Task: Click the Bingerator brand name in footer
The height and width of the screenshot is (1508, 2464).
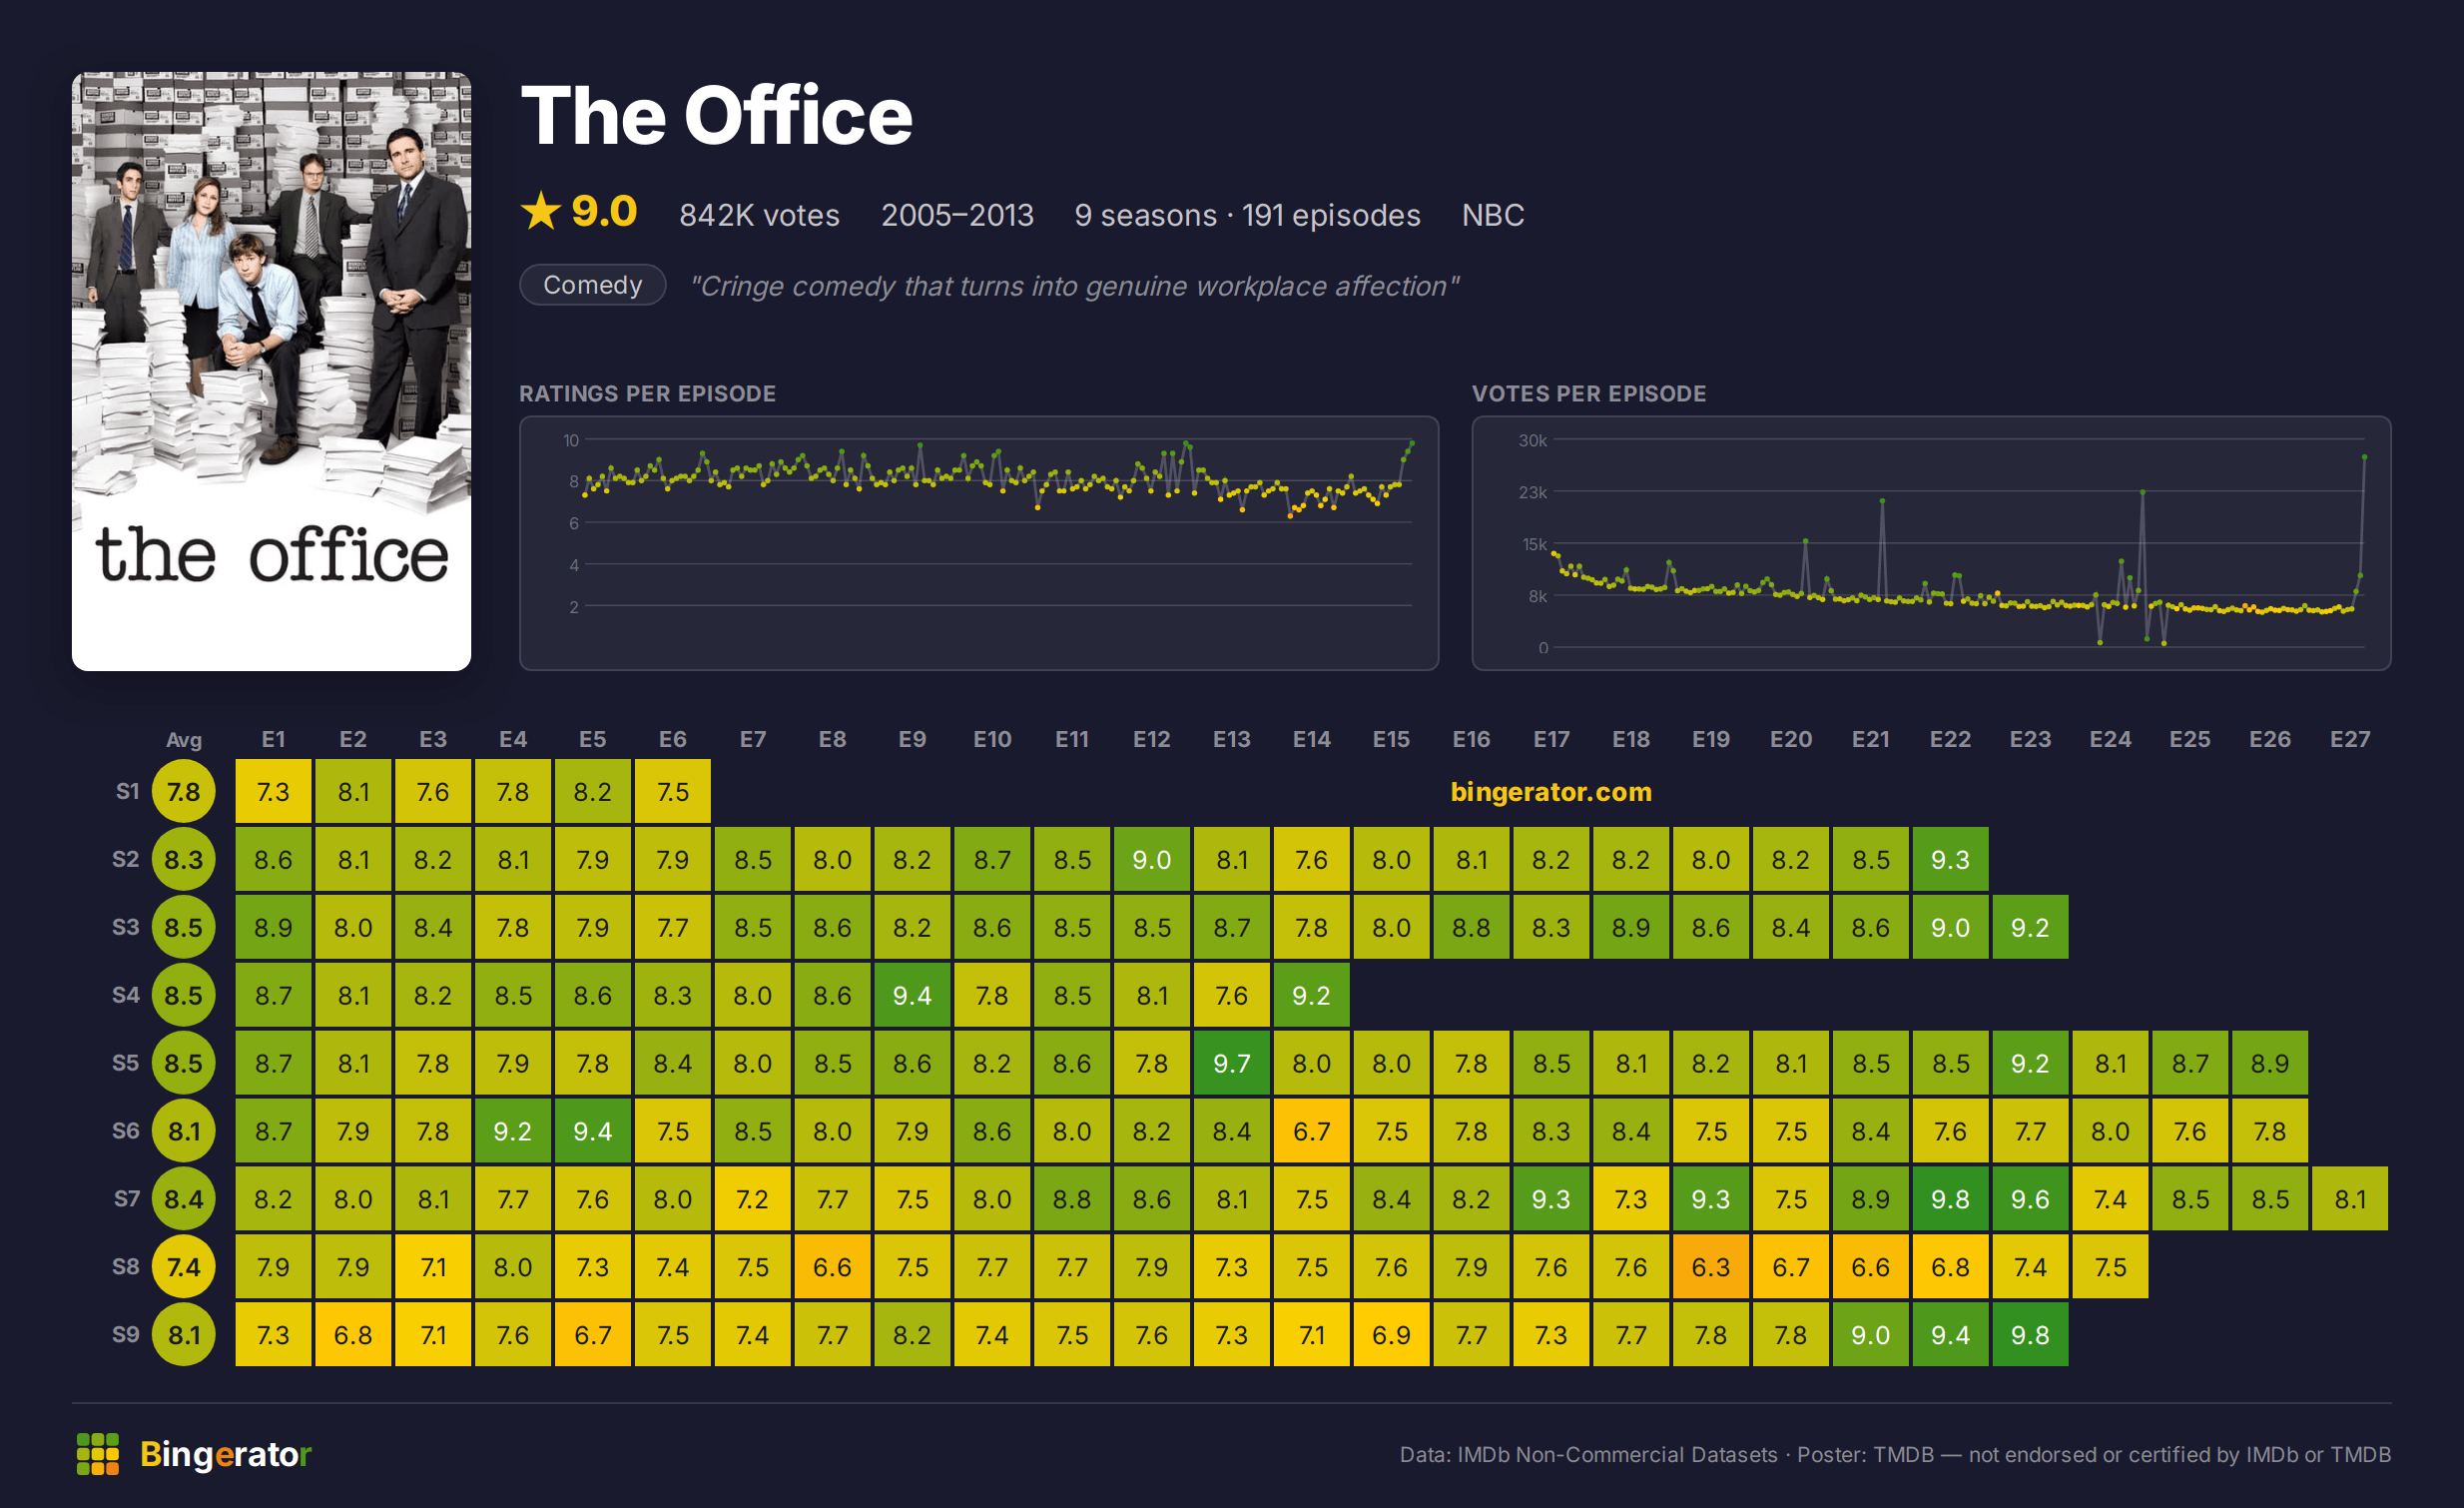Action: [226, 1454]
